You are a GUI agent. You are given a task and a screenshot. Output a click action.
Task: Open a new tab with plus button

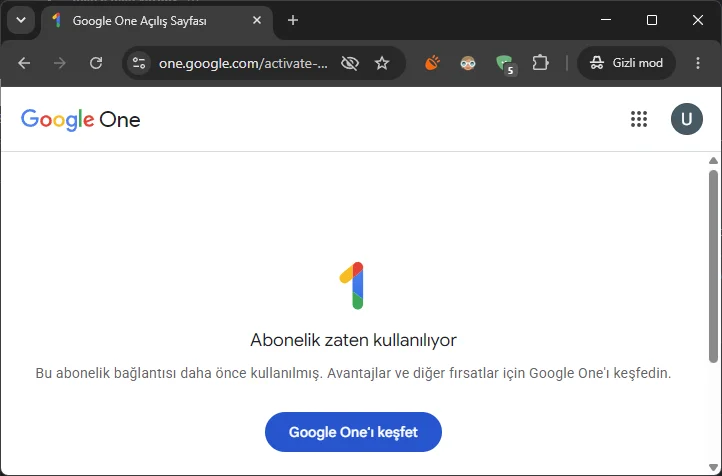click(293, 20)
